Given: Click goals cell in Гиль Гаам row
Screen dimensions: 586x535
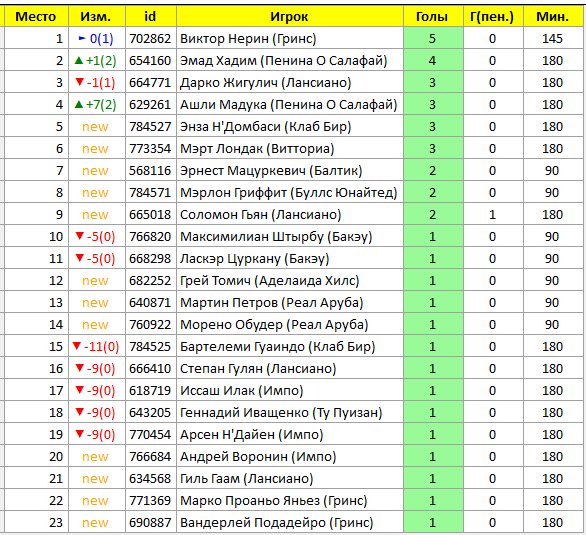Looking at the screenshot, I should click(x=433, y=479).
